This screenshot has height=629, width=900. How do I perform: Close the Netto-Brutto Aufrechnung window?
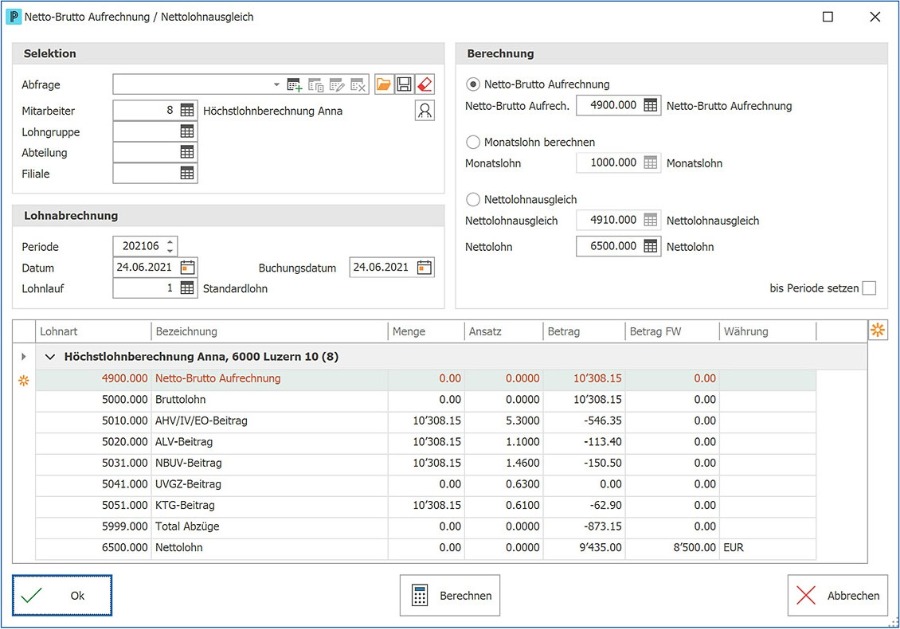point(875,17)
